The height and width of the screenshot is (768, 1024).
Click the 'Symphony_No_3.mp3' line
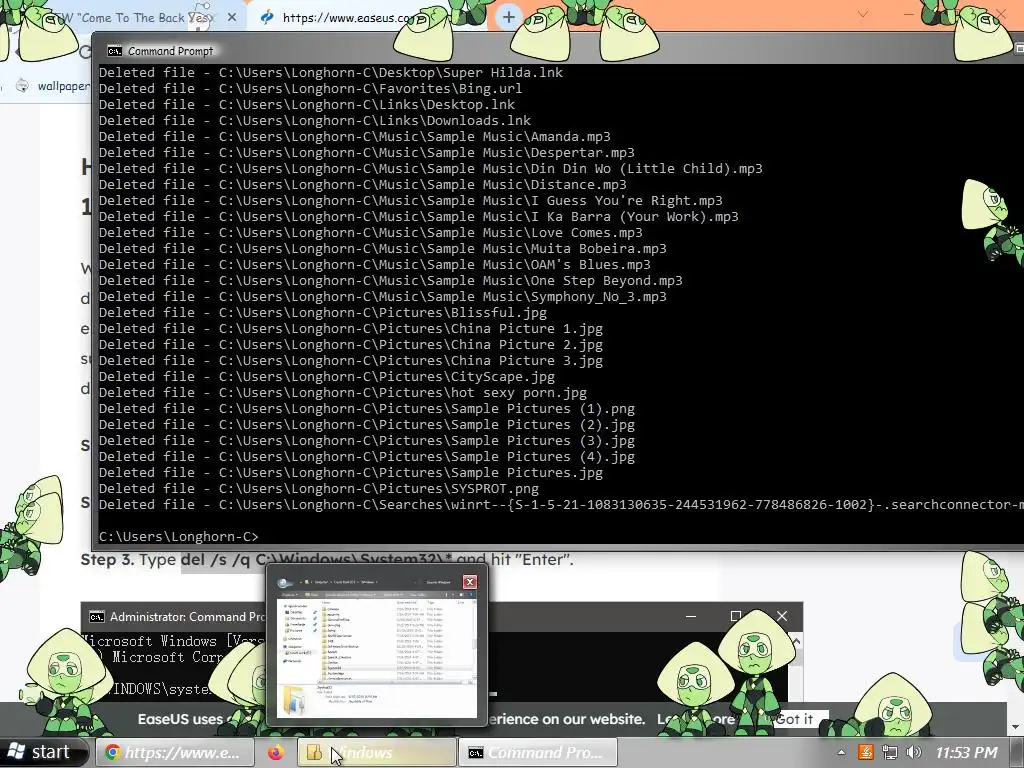point(383,296)
